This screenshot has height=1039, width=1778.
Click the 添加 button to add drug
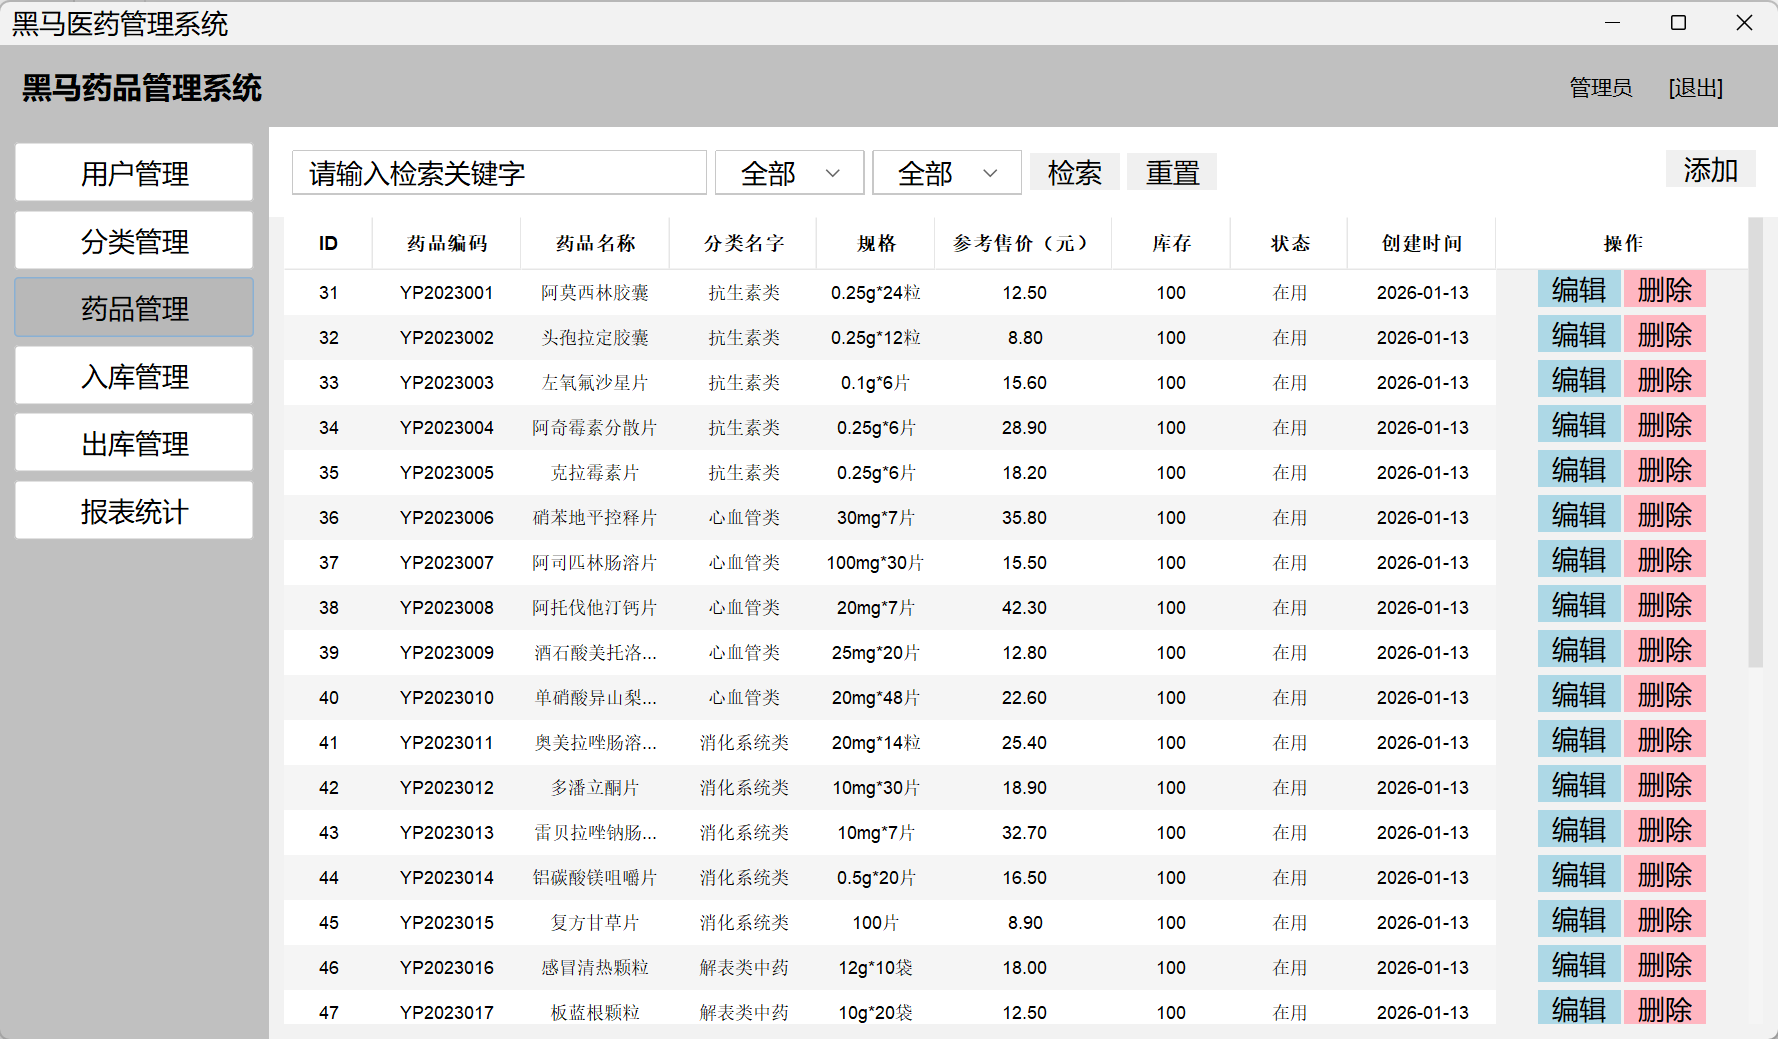[x=1710, y=170]
